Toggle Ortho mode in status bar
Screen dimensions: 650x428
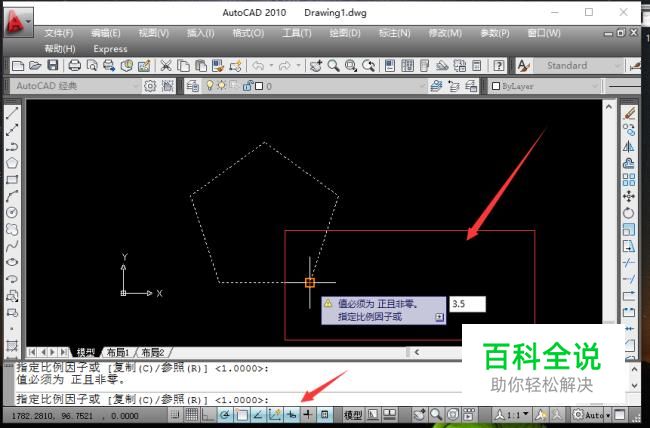[x=208, y=414]
